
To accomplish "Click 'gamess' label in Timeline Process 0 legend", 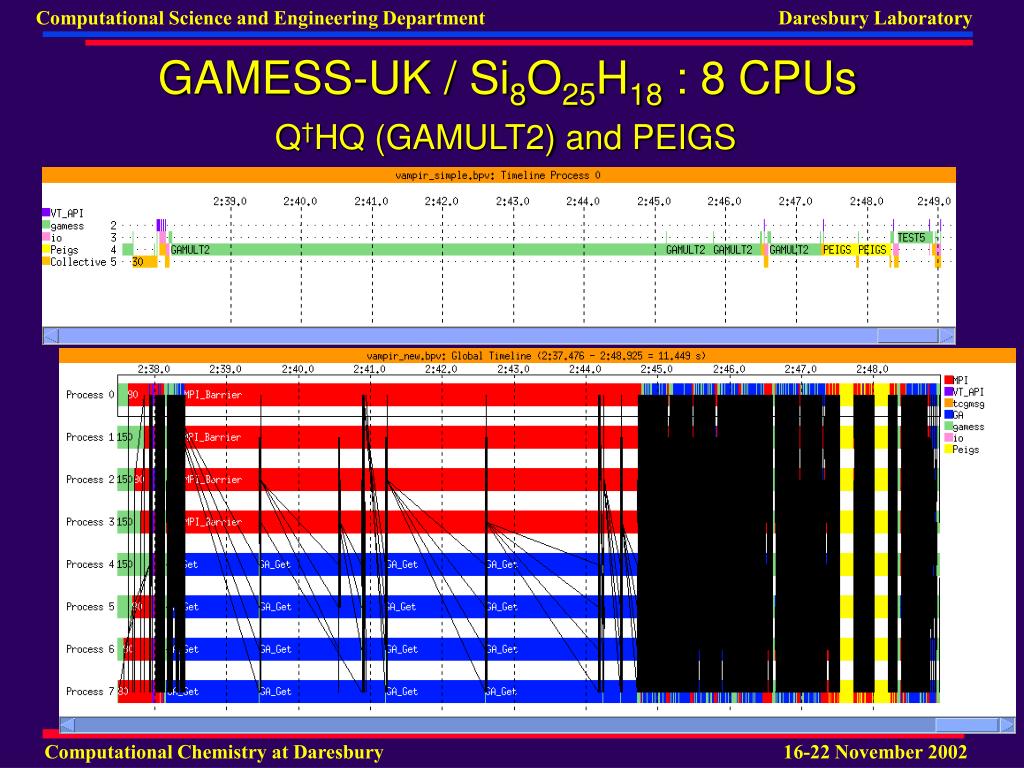I will click(67, 226).
